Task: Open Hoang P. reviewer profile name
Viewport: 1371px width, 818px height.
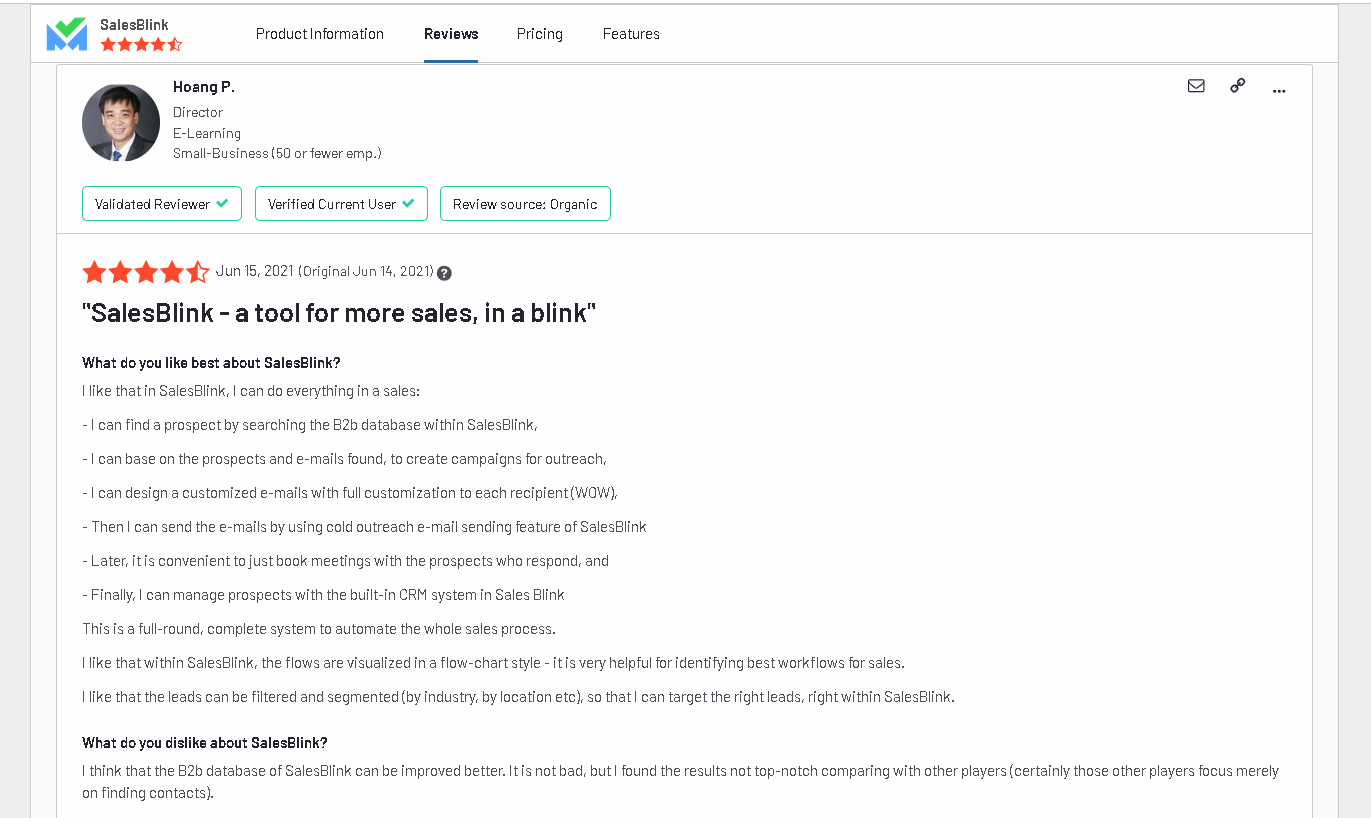Action: (x=204, y=87)
